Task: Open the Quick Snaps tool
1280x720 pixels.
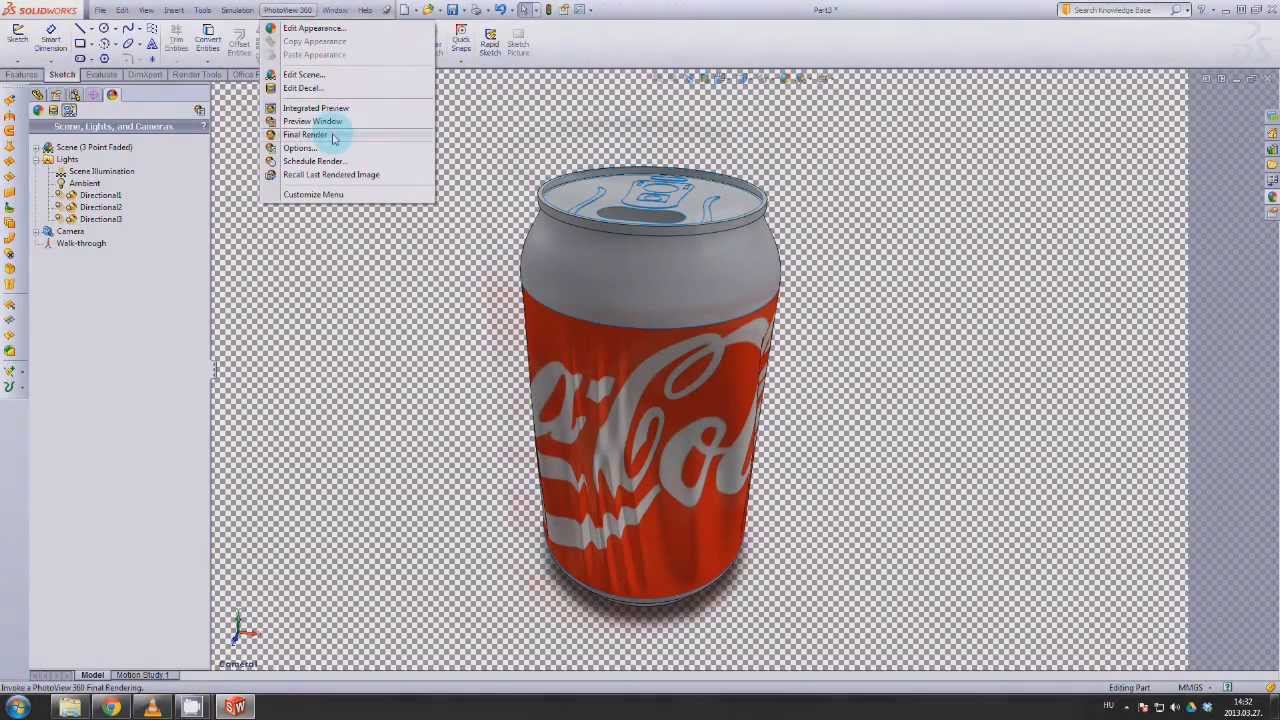Action: pos(461,39)
